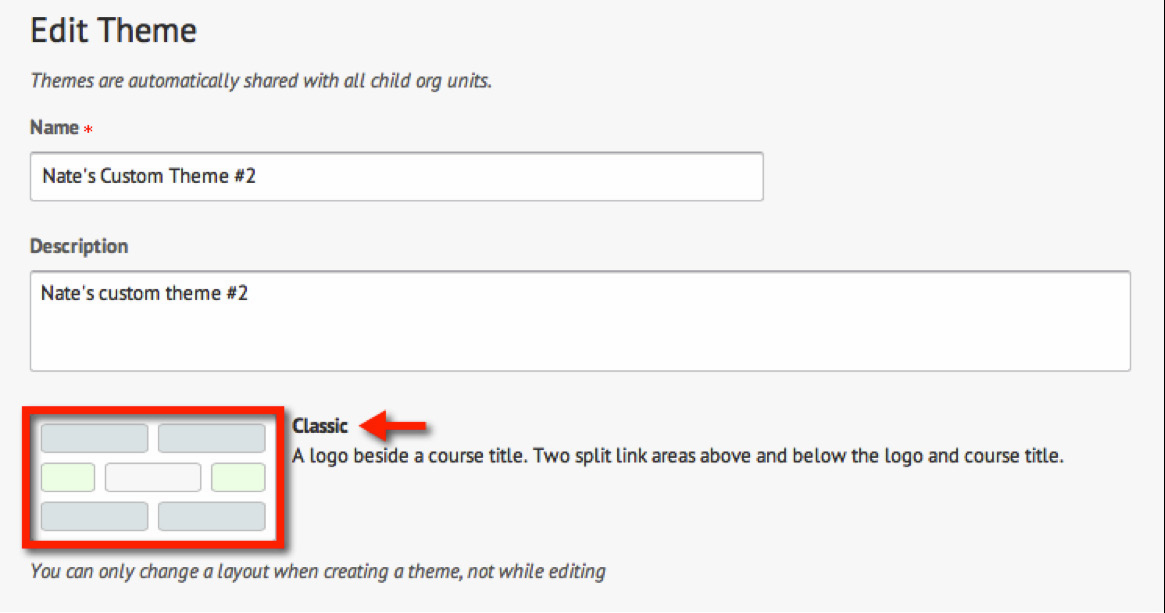Select the top-right gray block in layout preview
This screenshot has height=613, width=1165.
[211, 438]
